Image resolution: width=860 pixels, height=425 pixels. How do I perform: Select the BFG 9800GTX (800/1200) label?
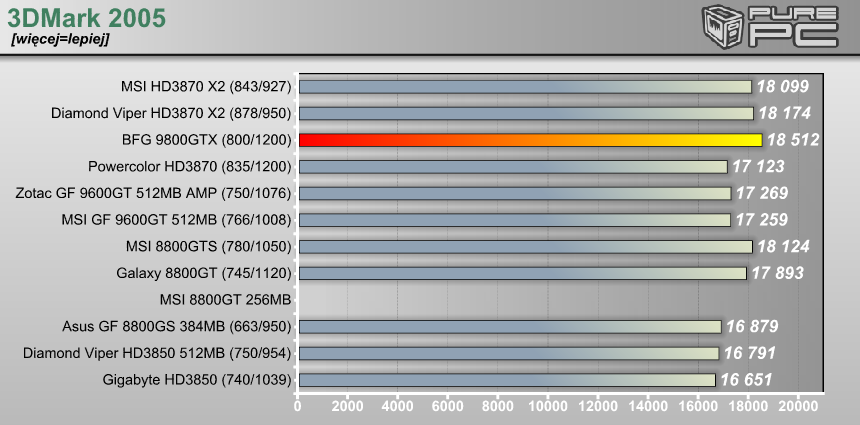click(207, 140)
